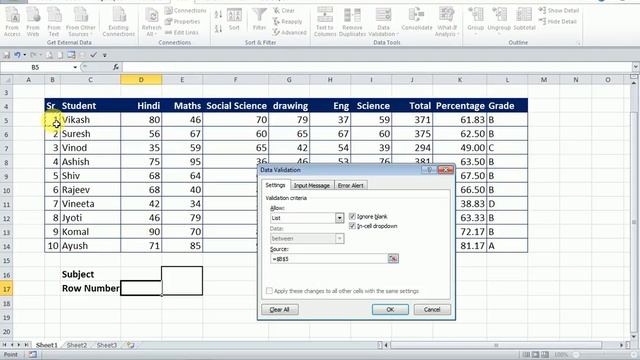Open the Sheet3 tab
640x360 pixels.
pos(107,345)
